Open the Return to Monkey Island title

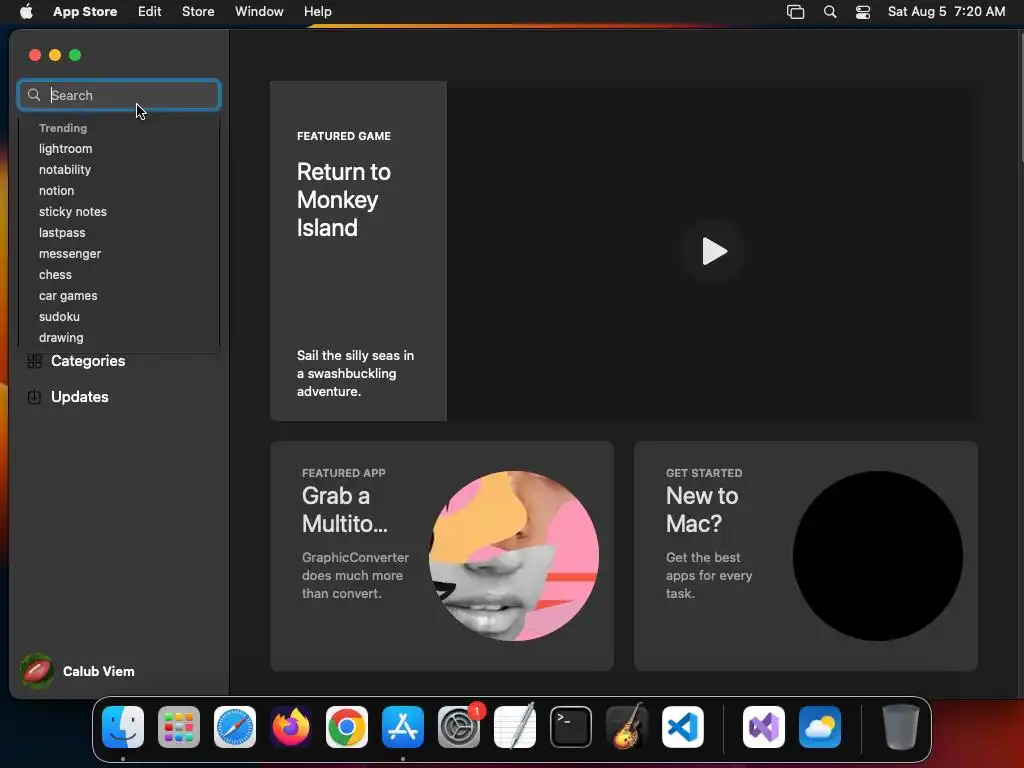(x=344, y=200)
